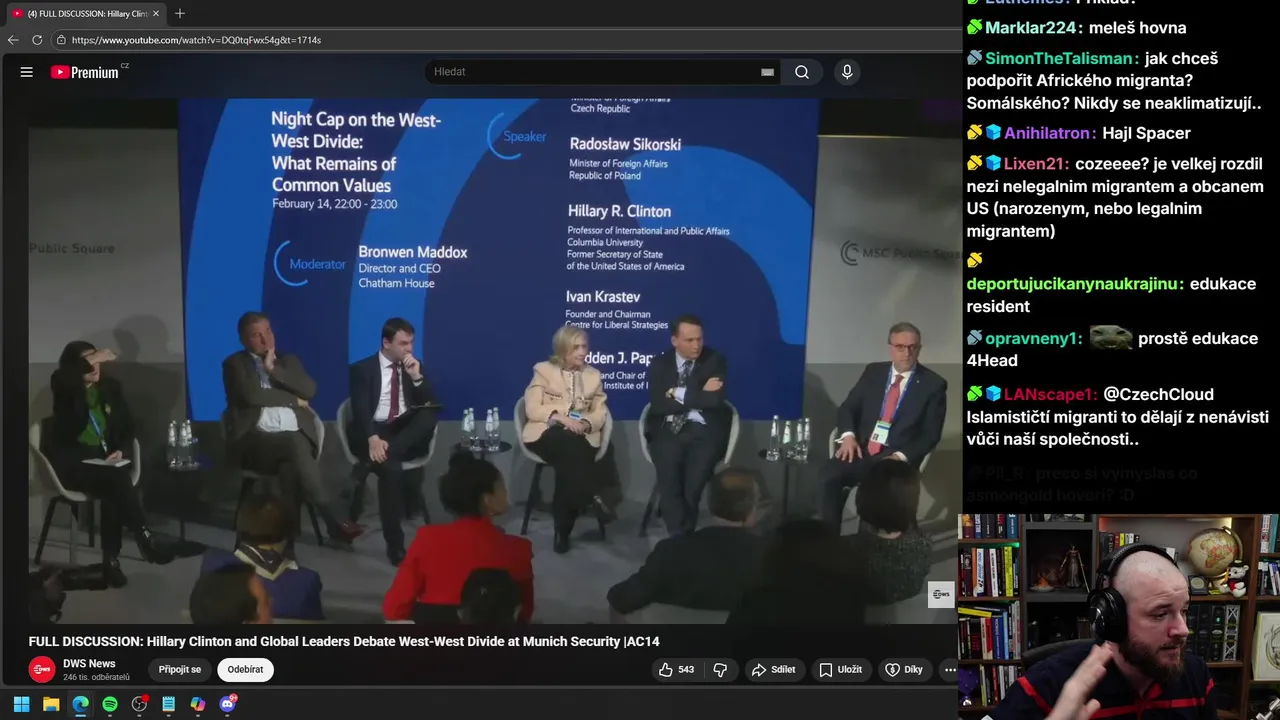Go back with browser back arrow
The height and width of the screenshot is (720, 1280).
coord(13,40)
